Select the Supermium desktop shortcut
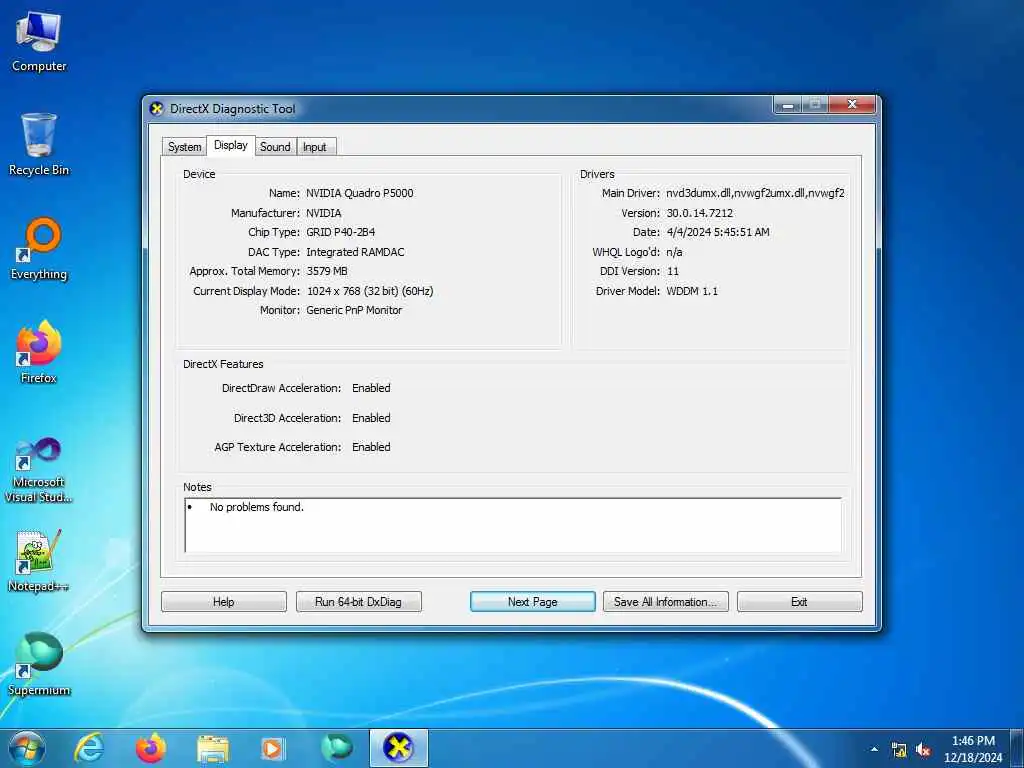Image resolution: width=1024 pixels, height=768 pixels. click(39, 664)
